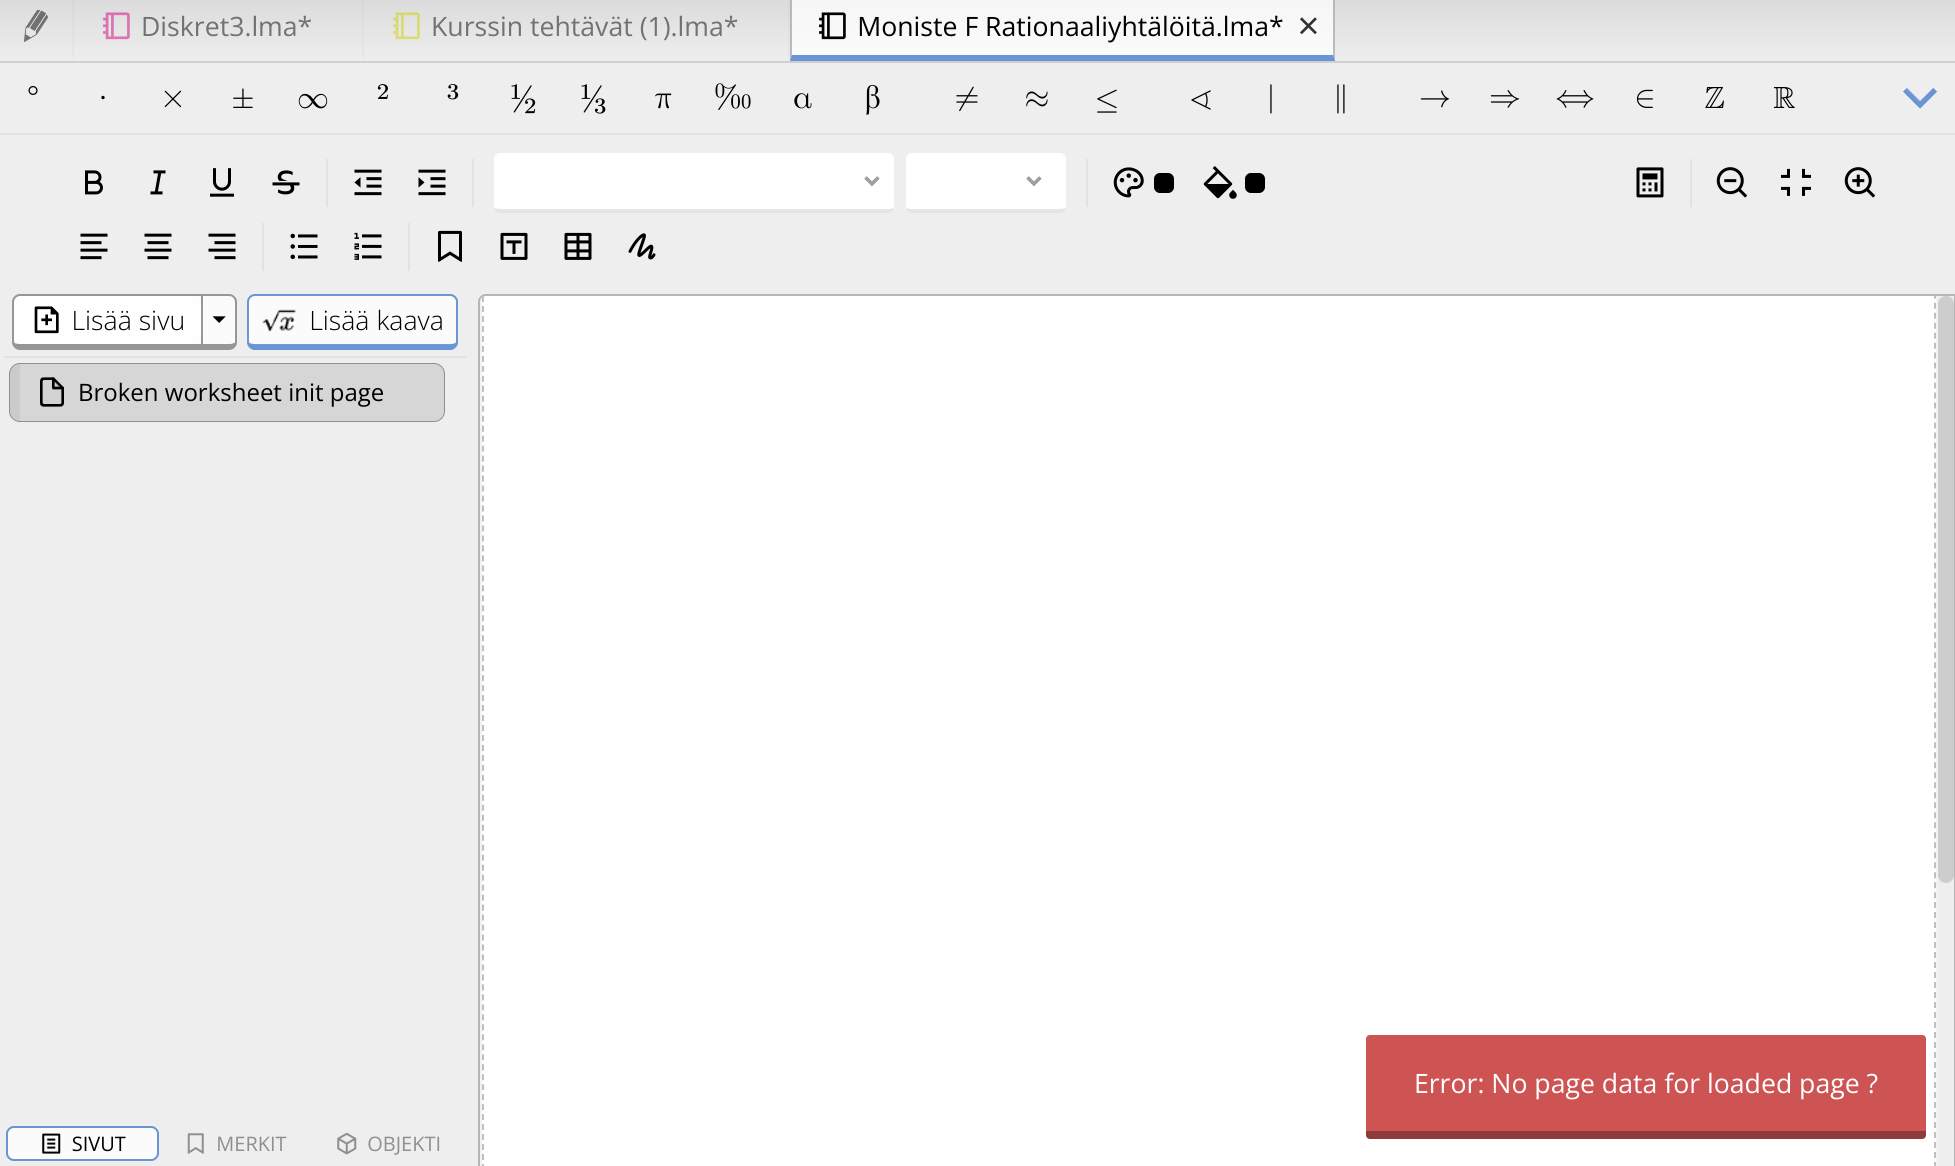Insert a text box
This screenshot has width=1955, height=1166.
(x=514, y=247)
